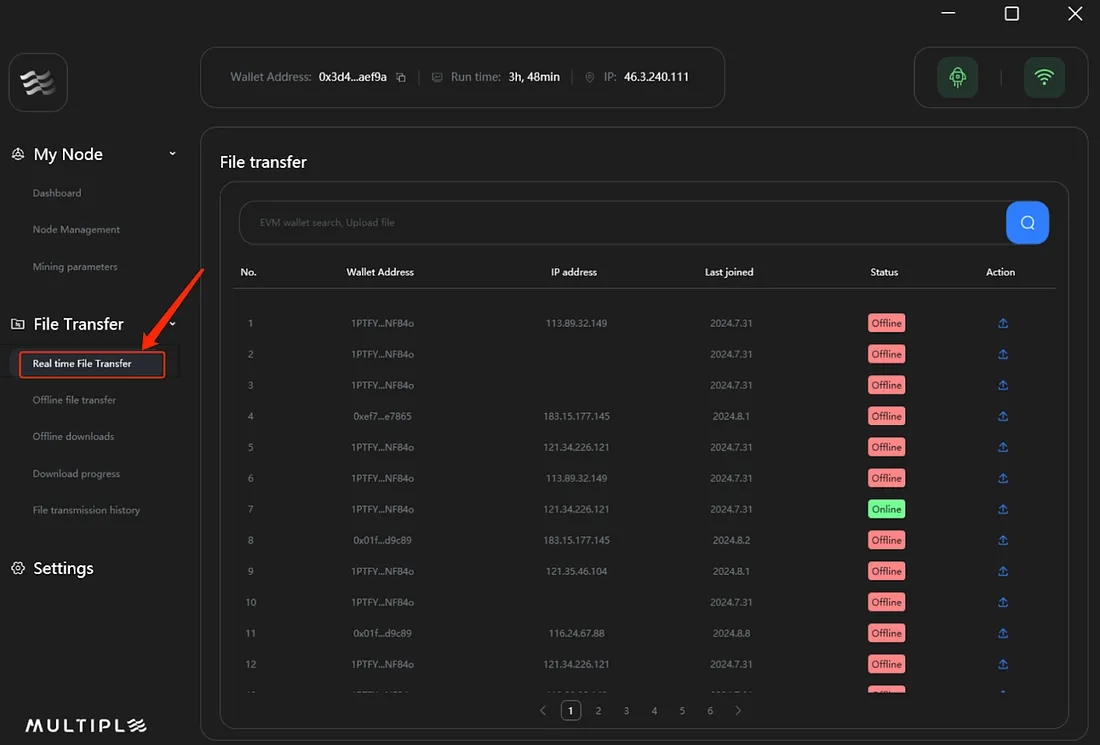Click upload icon for wallet 0xef7...e7865
The image size is (1100, 745).
1002,417
